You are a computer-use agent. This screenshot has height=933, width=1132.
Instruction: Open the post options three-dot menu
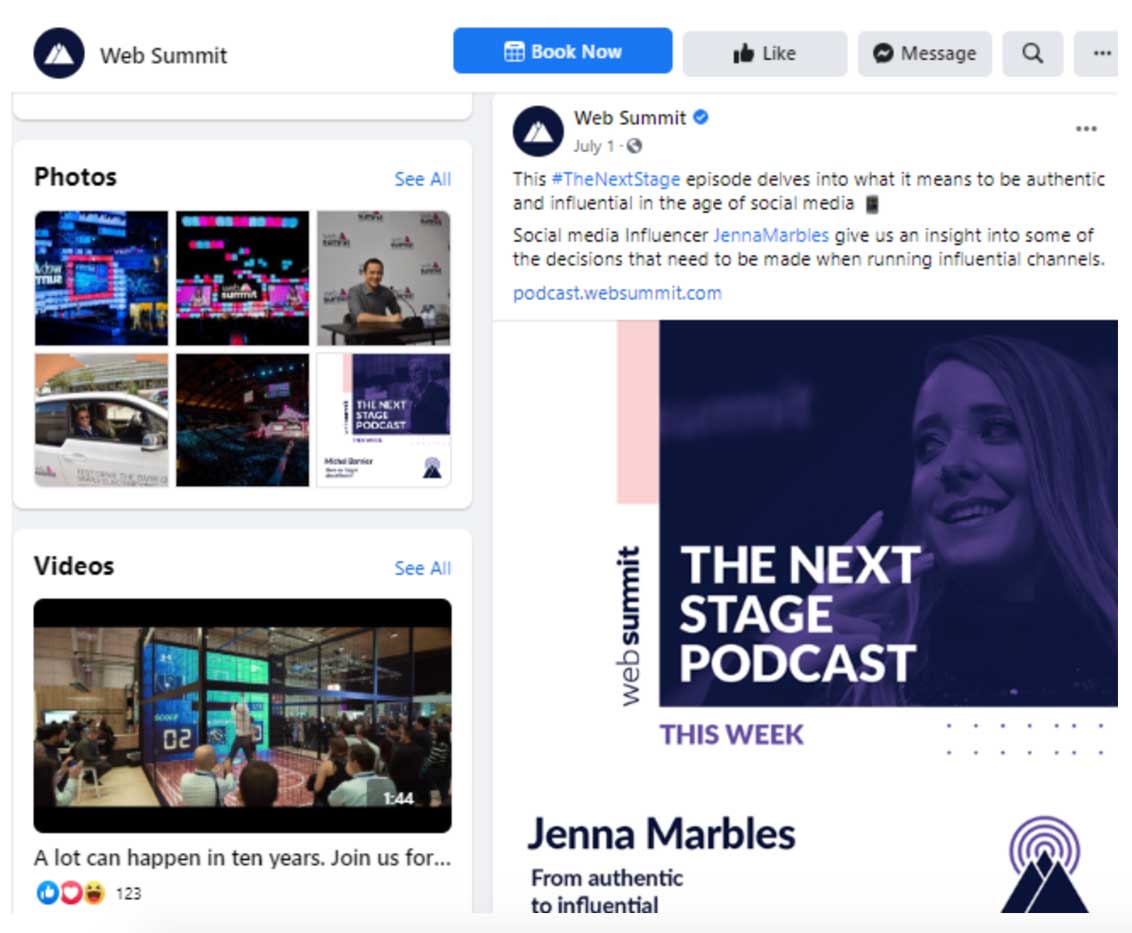[1086, 129]
